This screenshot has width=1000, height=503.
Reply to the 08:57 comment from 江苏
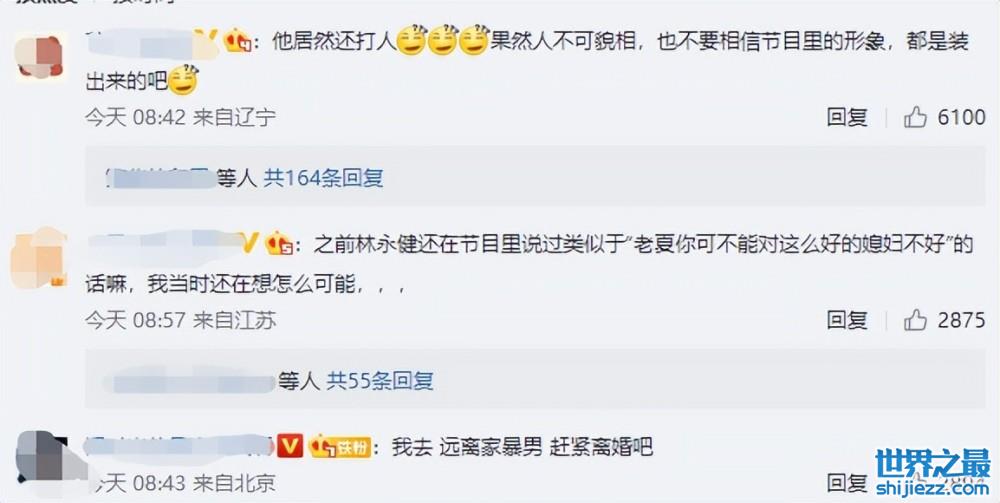pyautogui.click(x=847, y=319)
